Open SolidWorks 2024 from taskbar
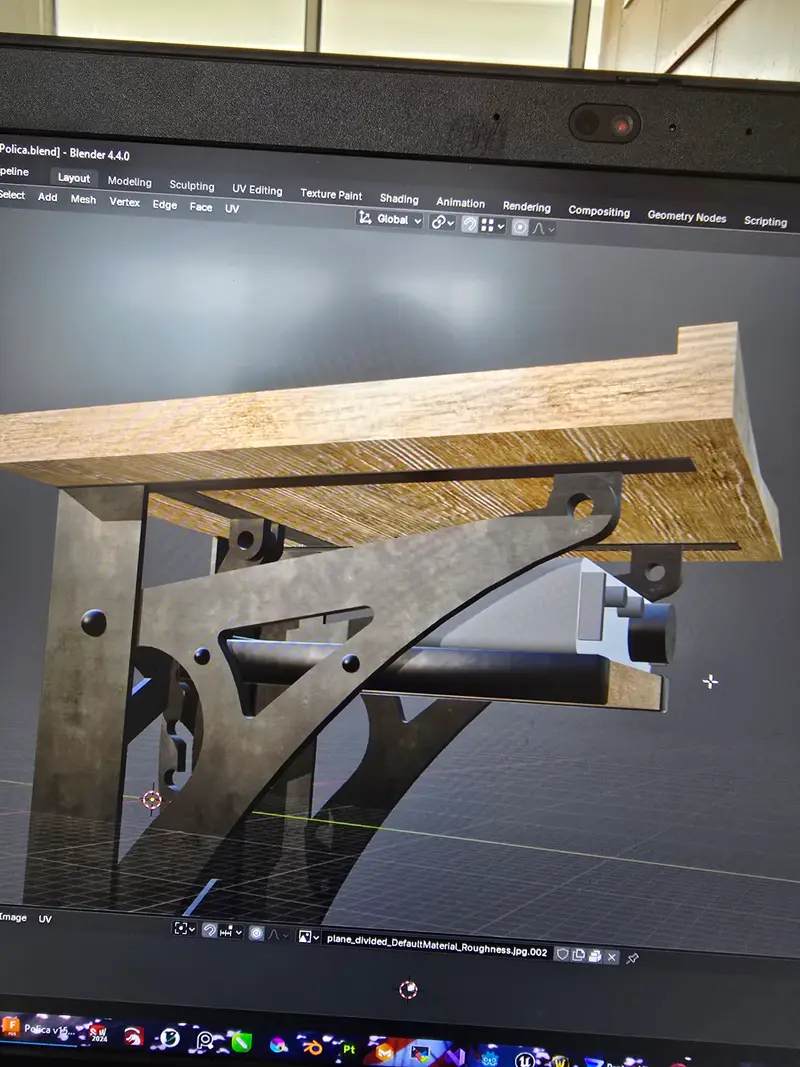 pyautogui.click(x=99, y=1034)
